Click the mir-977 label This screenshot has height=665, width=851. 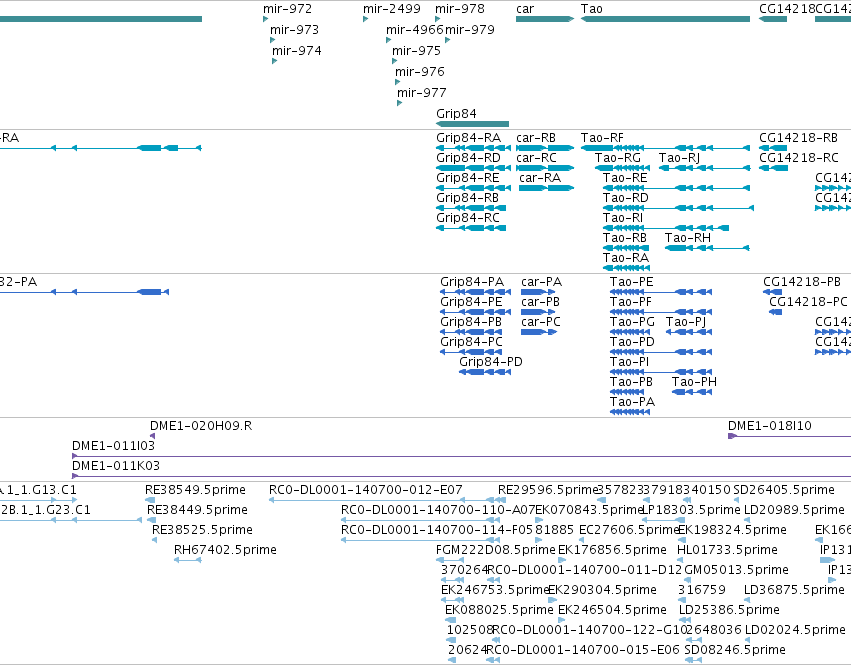(422, 92)
